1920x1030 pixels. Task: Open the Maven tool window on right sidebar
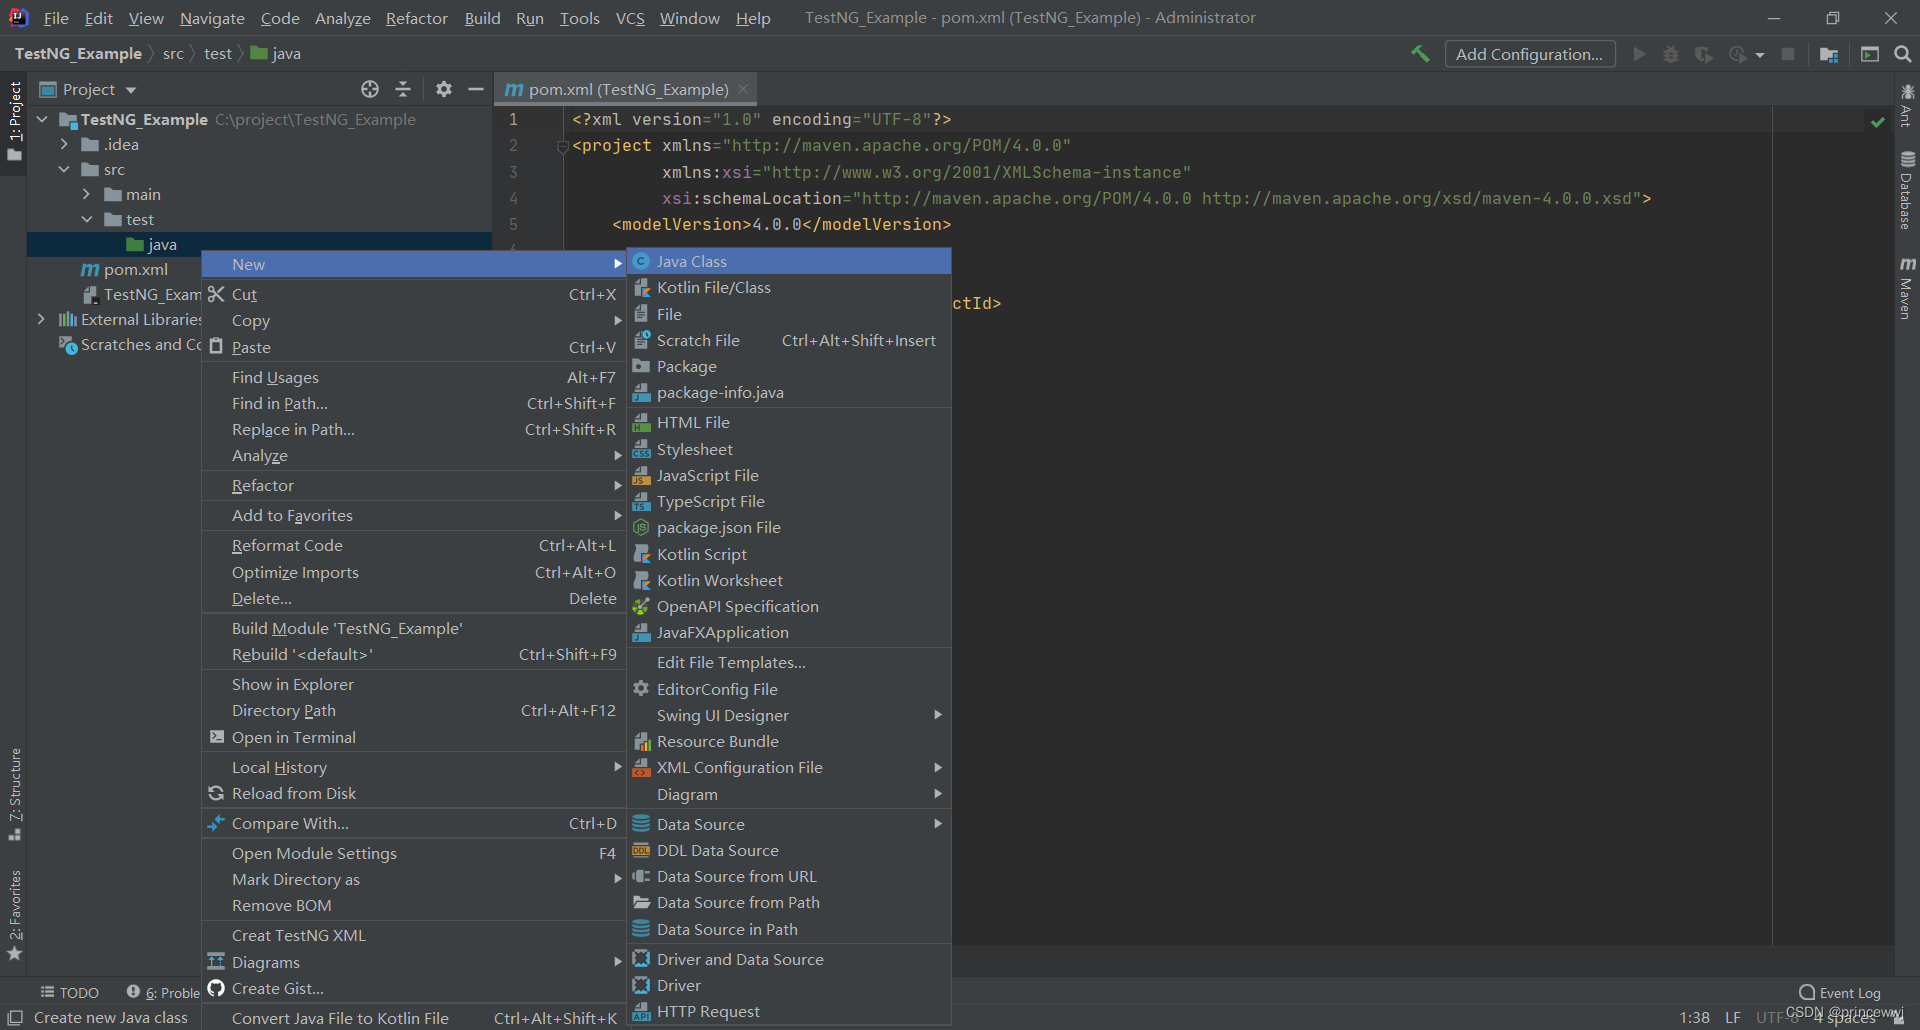pyautogui.click(x=1907, y=288)
